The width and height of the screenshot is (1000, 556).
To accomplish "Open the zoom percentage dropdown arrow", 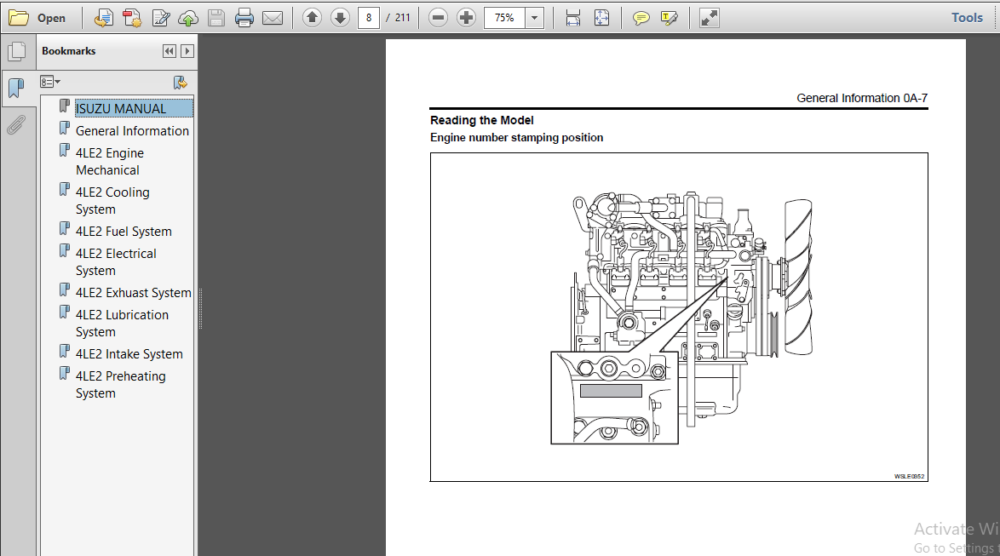I will tap(534, 18).
